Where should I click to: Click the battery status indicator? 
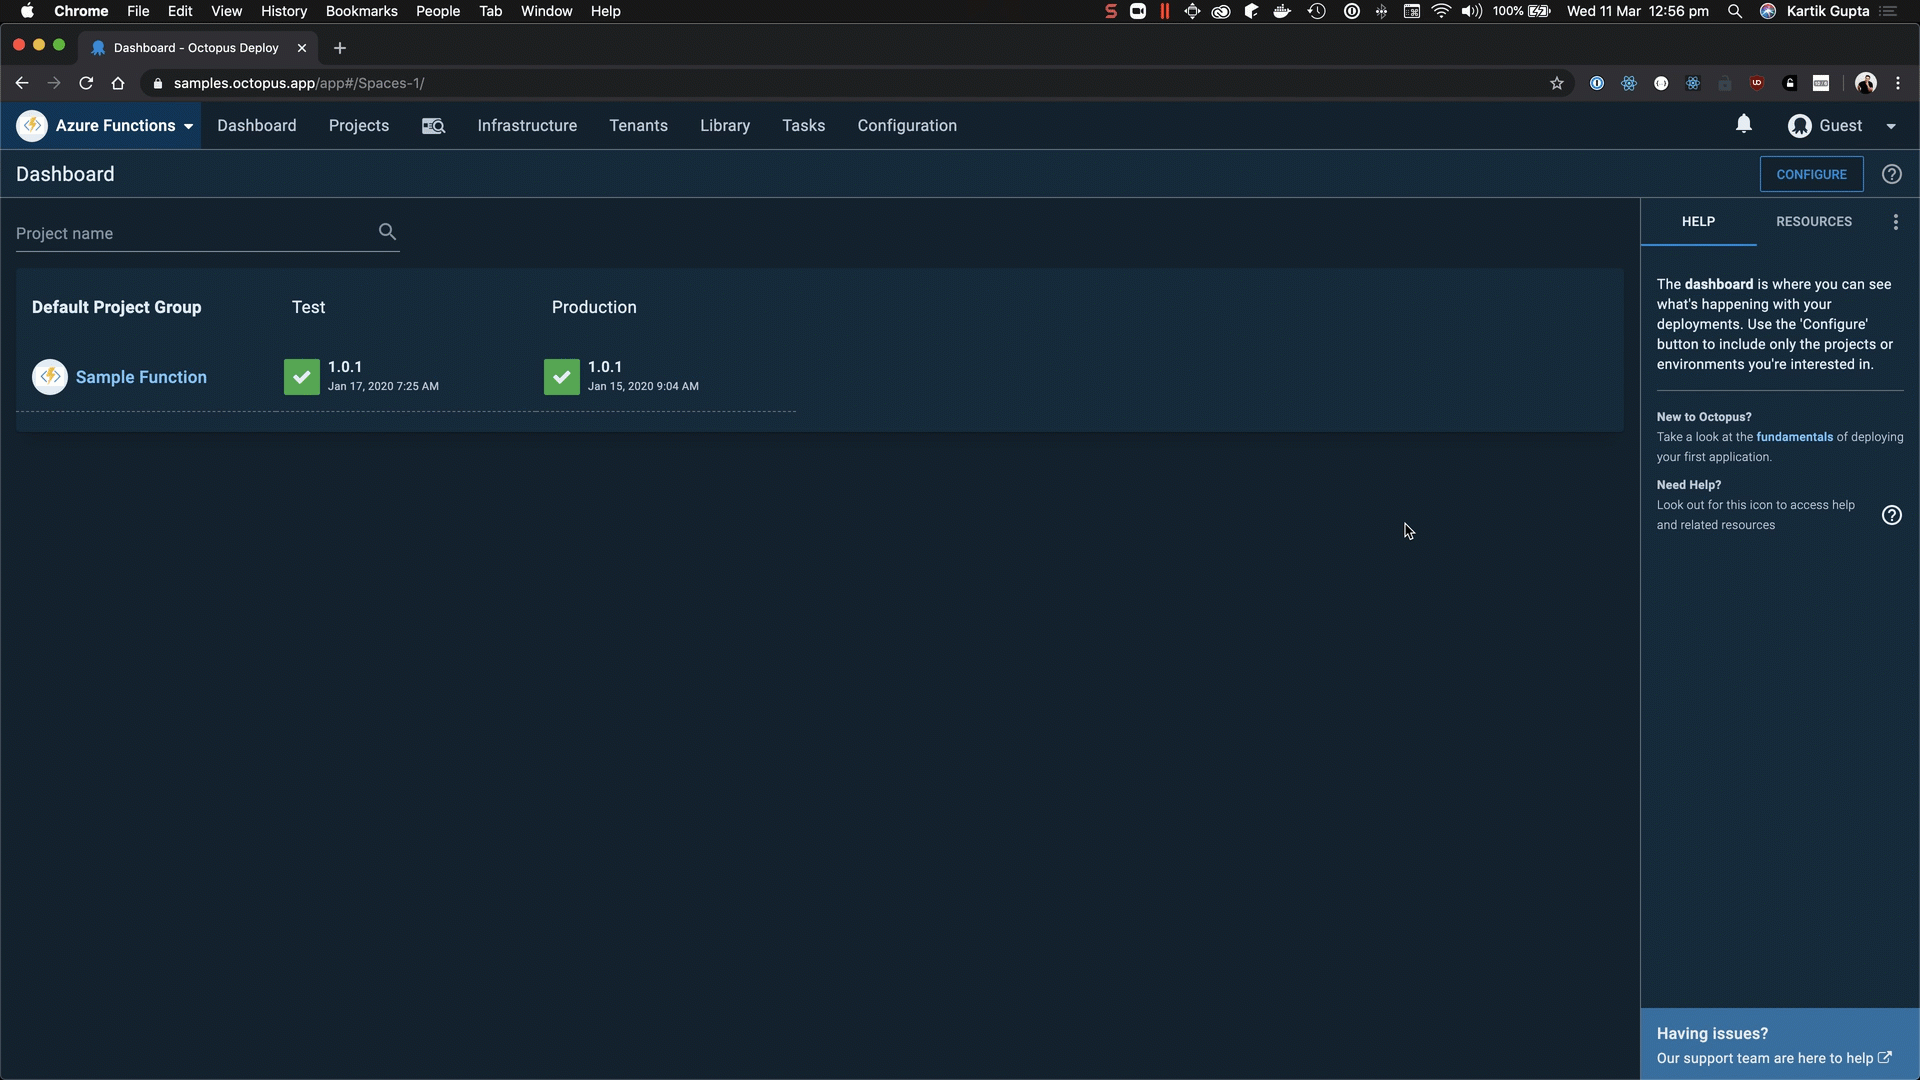pyautogui.click(x=1522, y=12)
